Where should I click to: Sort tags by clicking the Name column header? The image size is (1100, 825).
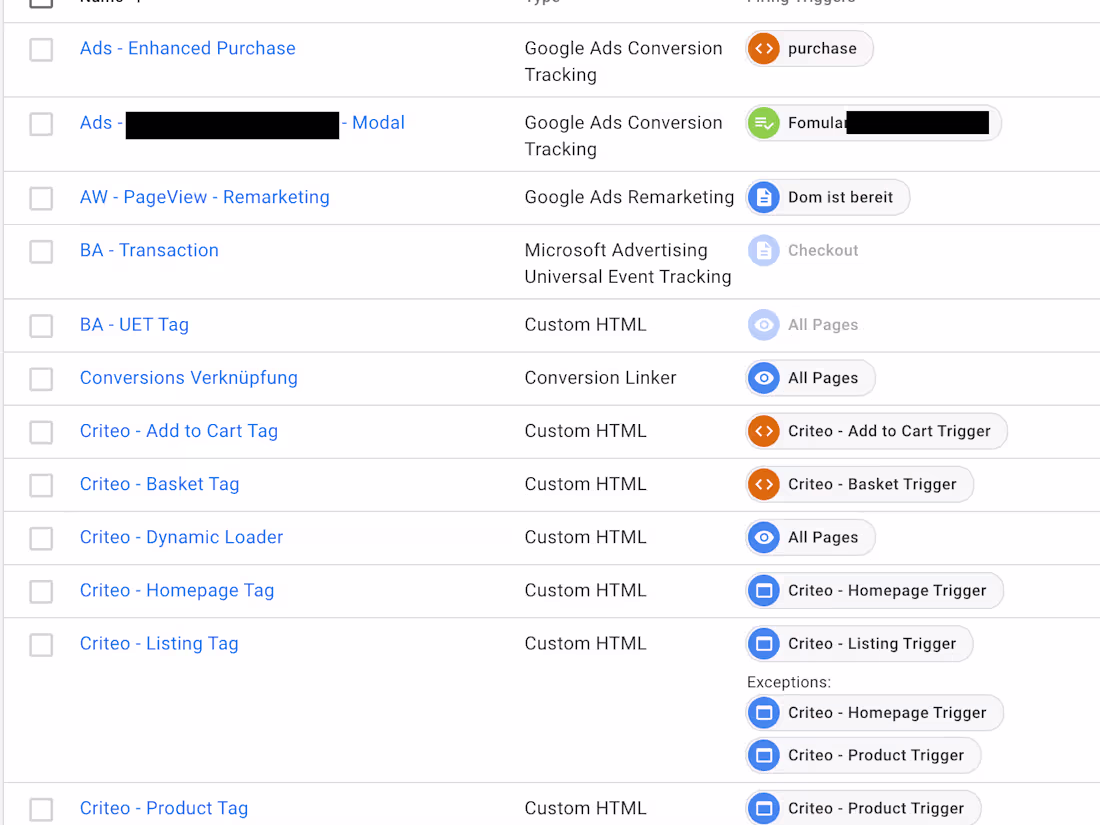pyautogui.click(x=100, y=2)
